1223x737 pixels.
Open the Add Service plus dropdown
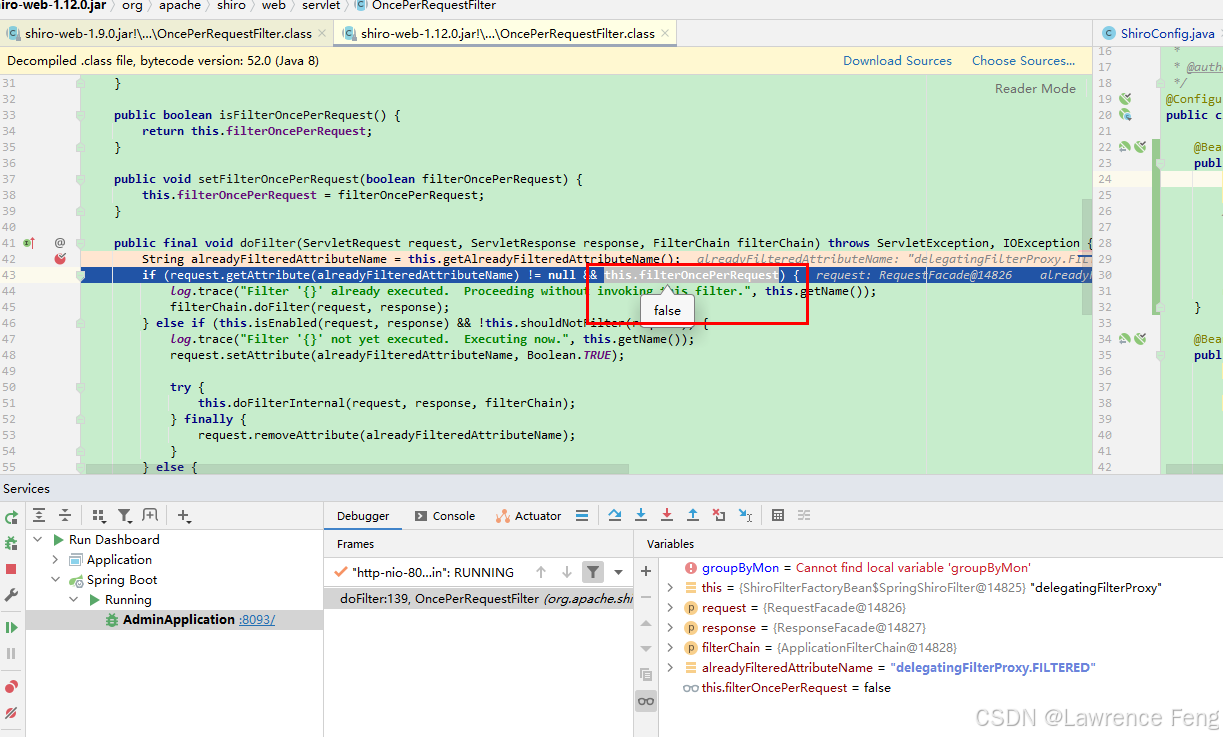[184, 516]
